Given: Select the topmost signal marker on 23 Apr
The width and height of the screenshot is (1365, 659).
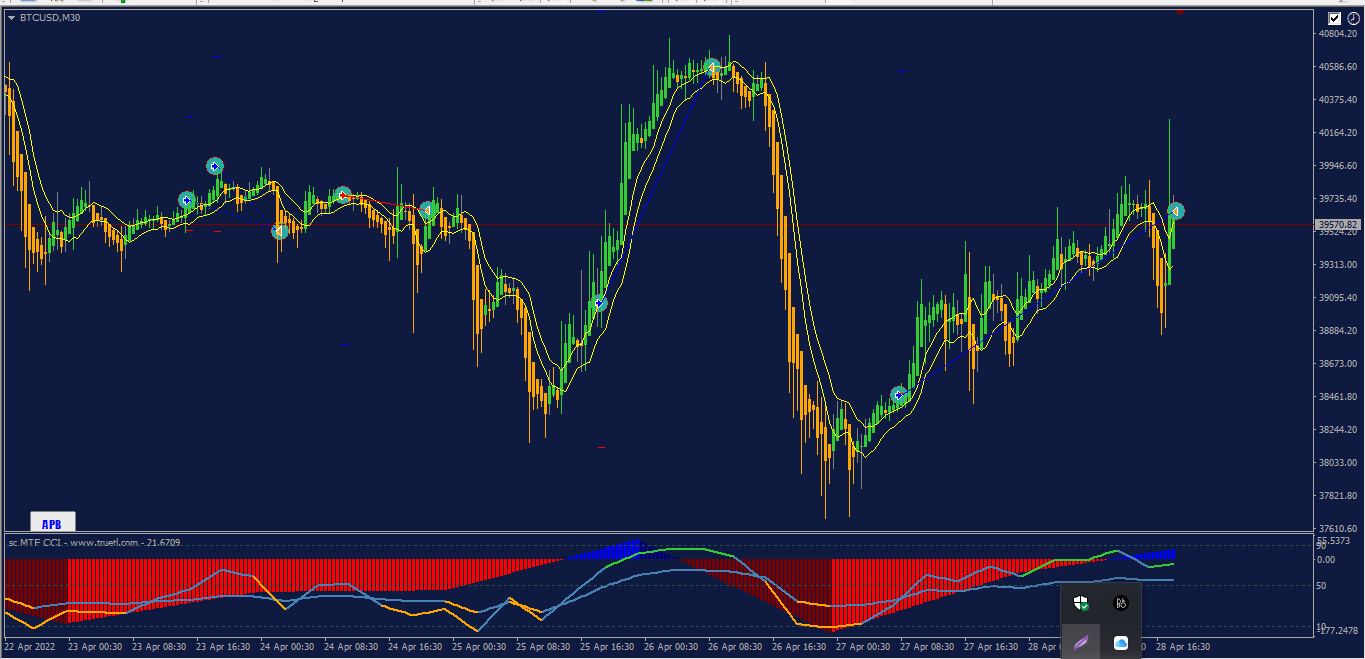Looking at the screenshot, I should (x=215, y=166).
